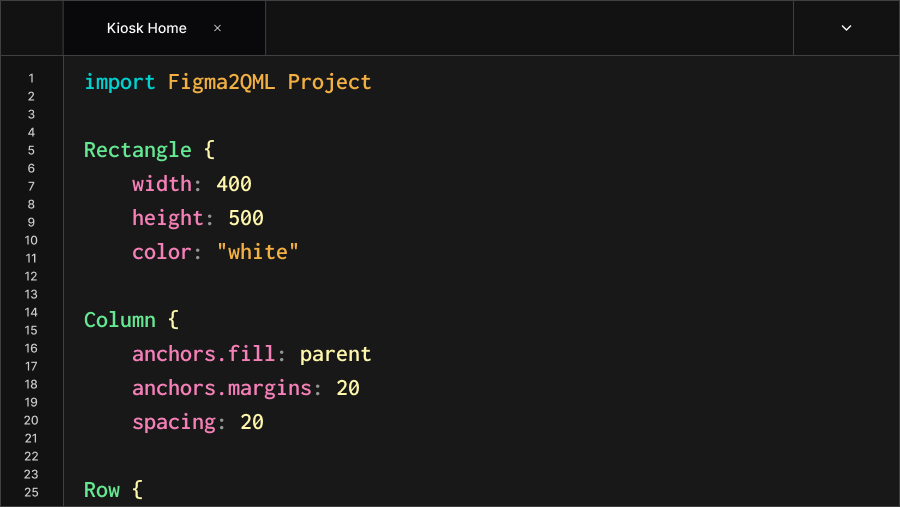Click the 'Column' type name
900x507 pixels.
click(x=120, y=320)
